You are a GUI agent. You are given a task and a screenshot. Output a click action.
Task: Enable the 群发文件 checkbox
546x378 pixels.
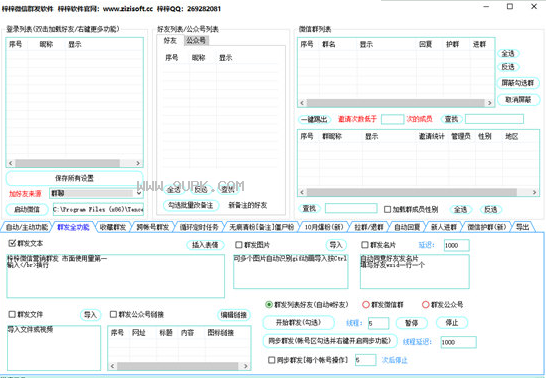click(x=12, y=315)
